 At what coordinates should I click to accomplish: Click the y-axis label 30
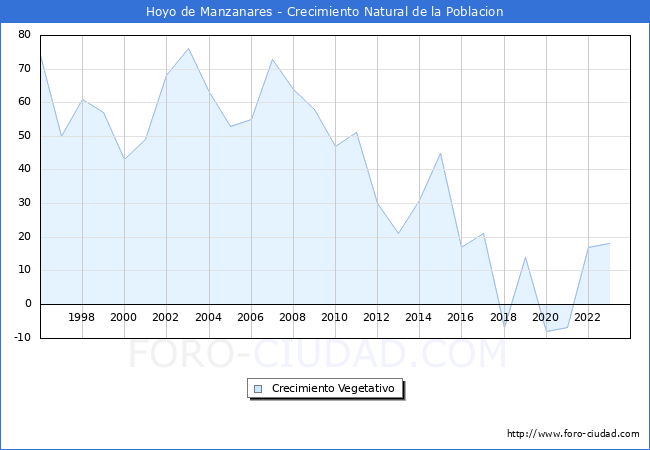24,203
